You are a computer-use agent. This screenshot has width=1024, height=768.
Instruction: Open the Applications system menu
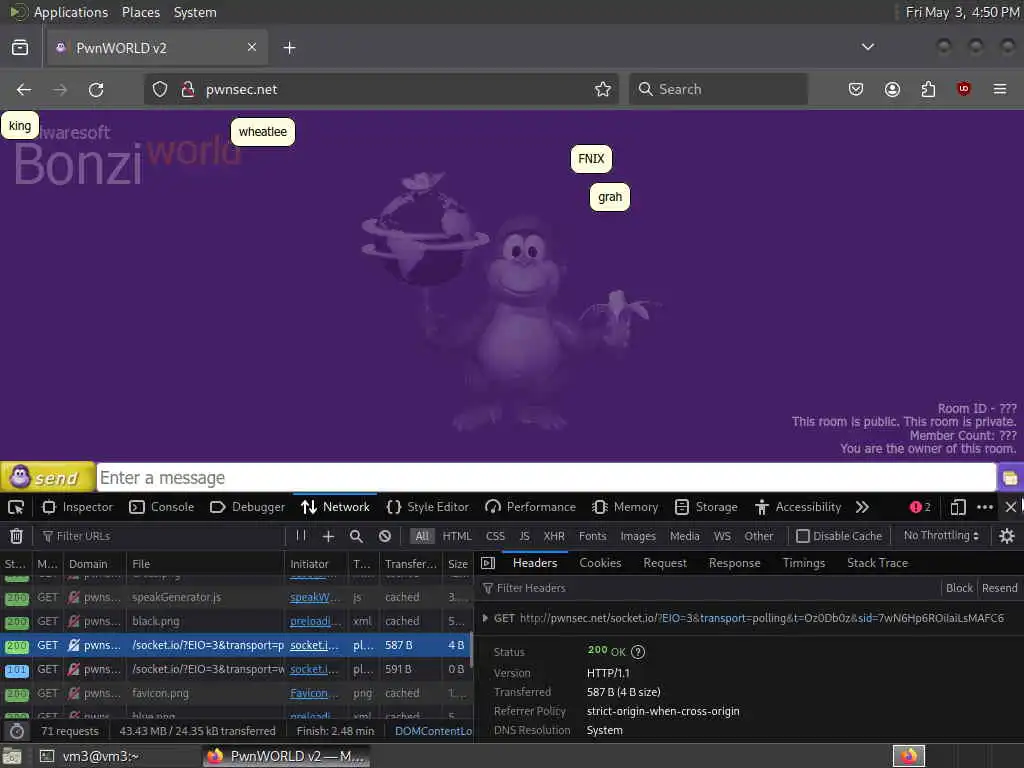pyautogui.click(x=71, y=12)
